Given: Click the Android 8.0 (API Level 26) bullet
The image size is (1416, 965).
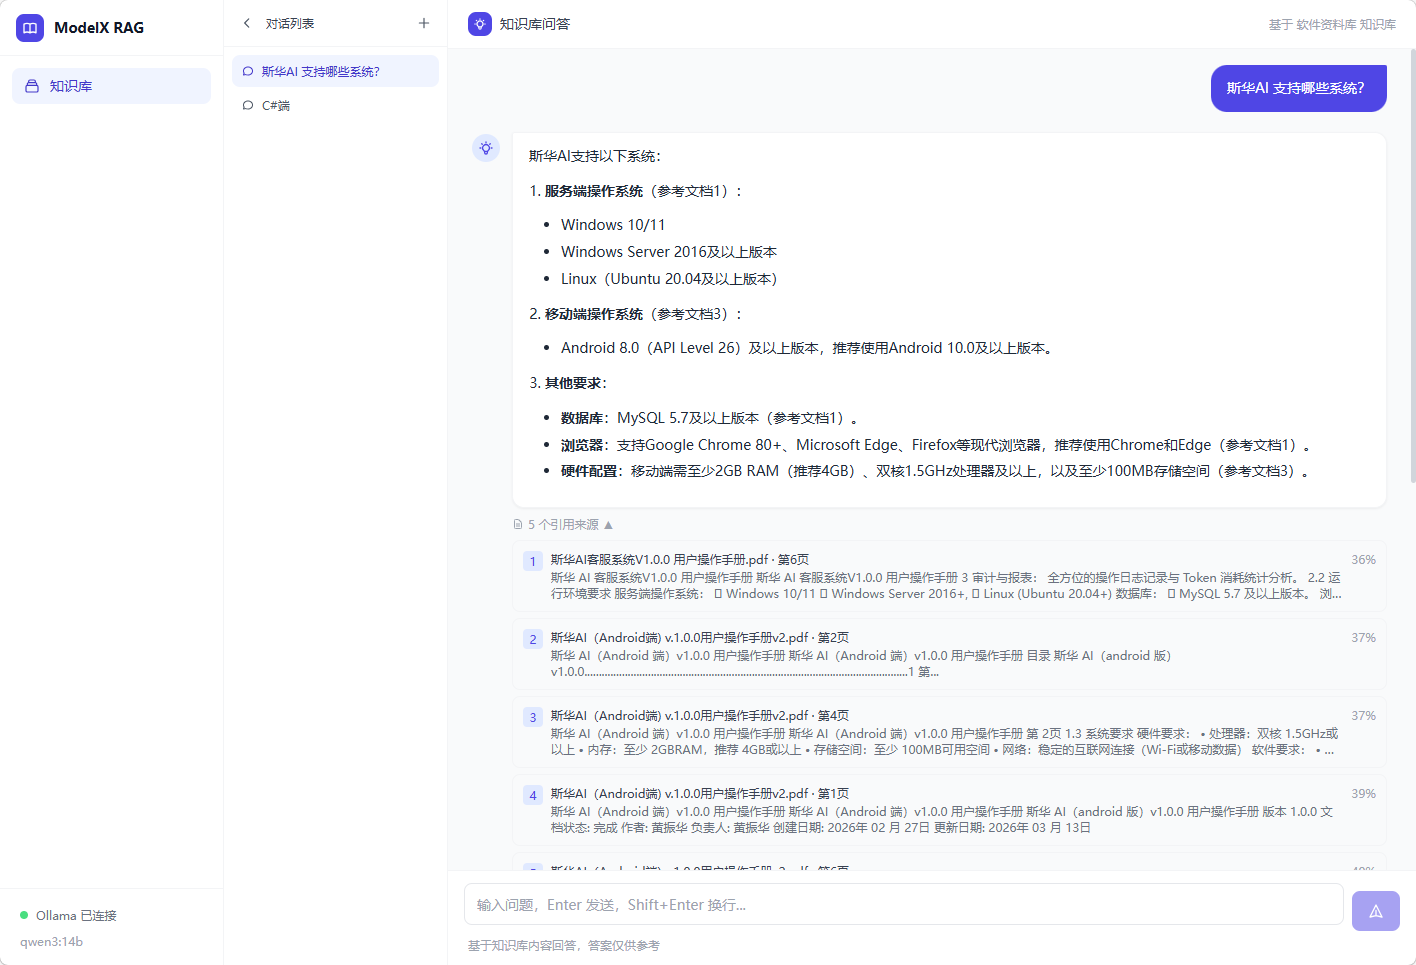Looking at the screenshot, I should click(808, 348).
